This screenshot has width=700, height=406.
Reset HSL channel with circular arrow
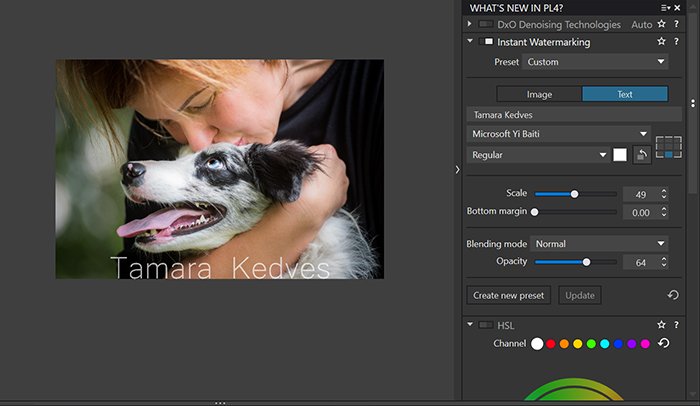click(663, 344)
